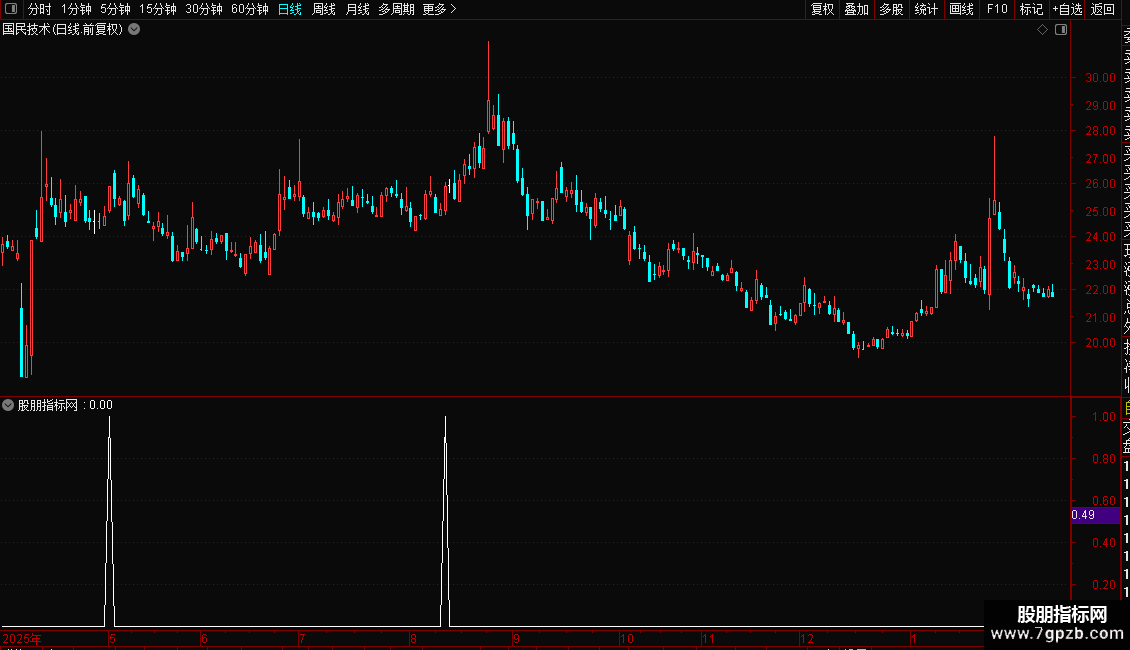Expand the 更多 more periods menu
The image size is (1130, 650).
[440, 9]
